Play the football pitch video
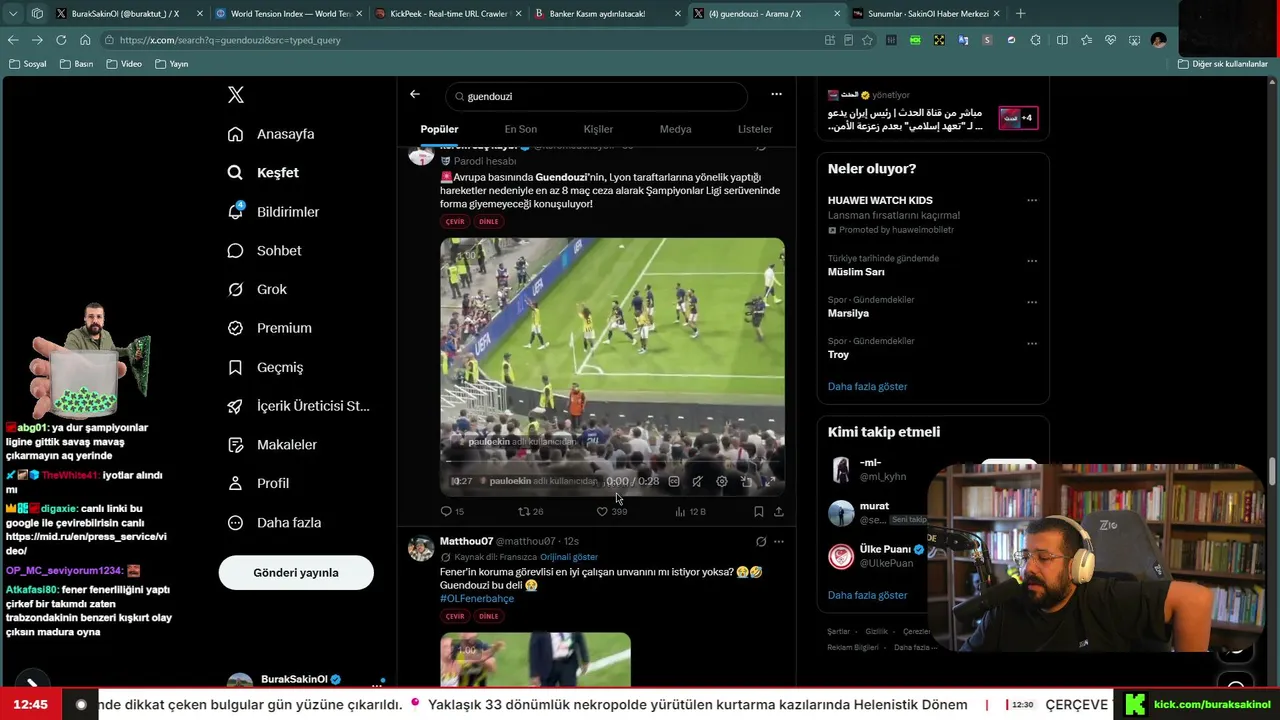 tap(612, 366)
